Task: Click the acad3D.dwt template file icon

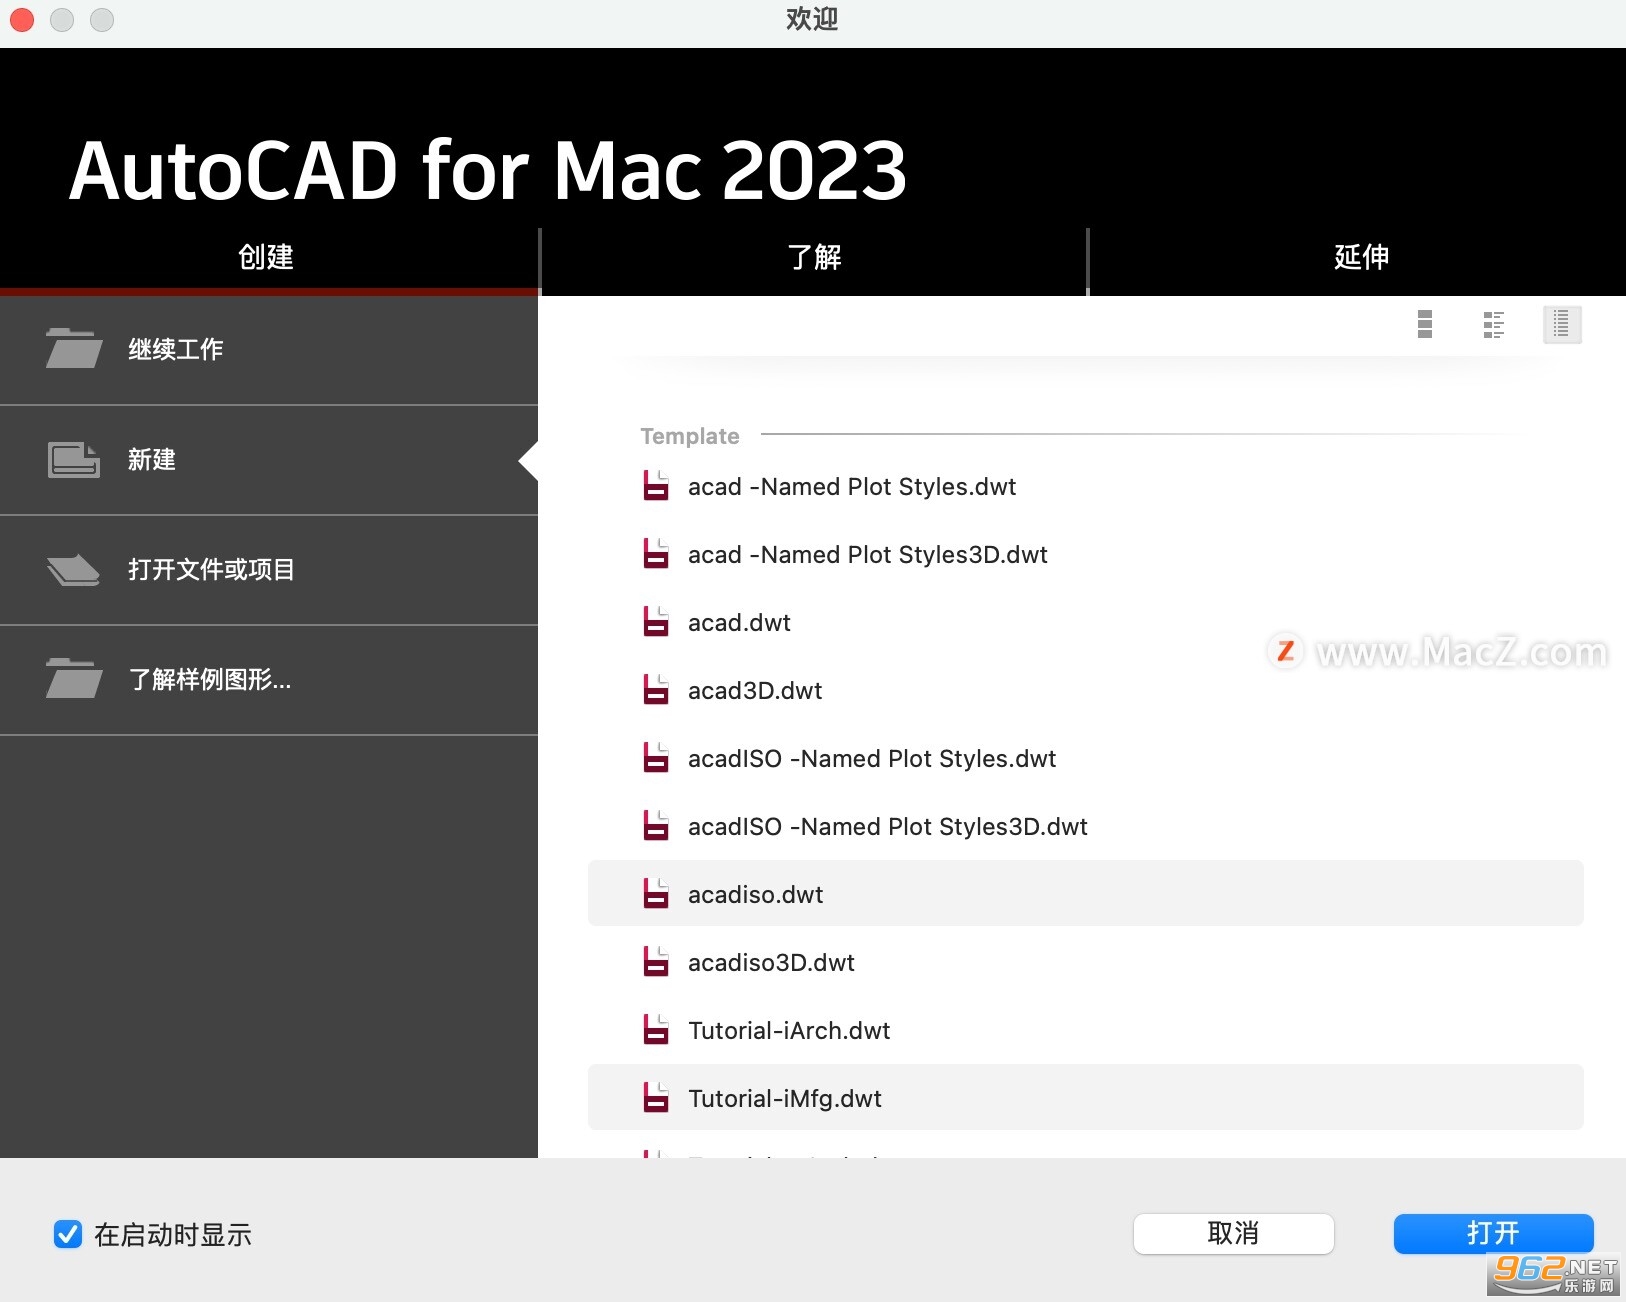Action: click(x=656, y=690)
